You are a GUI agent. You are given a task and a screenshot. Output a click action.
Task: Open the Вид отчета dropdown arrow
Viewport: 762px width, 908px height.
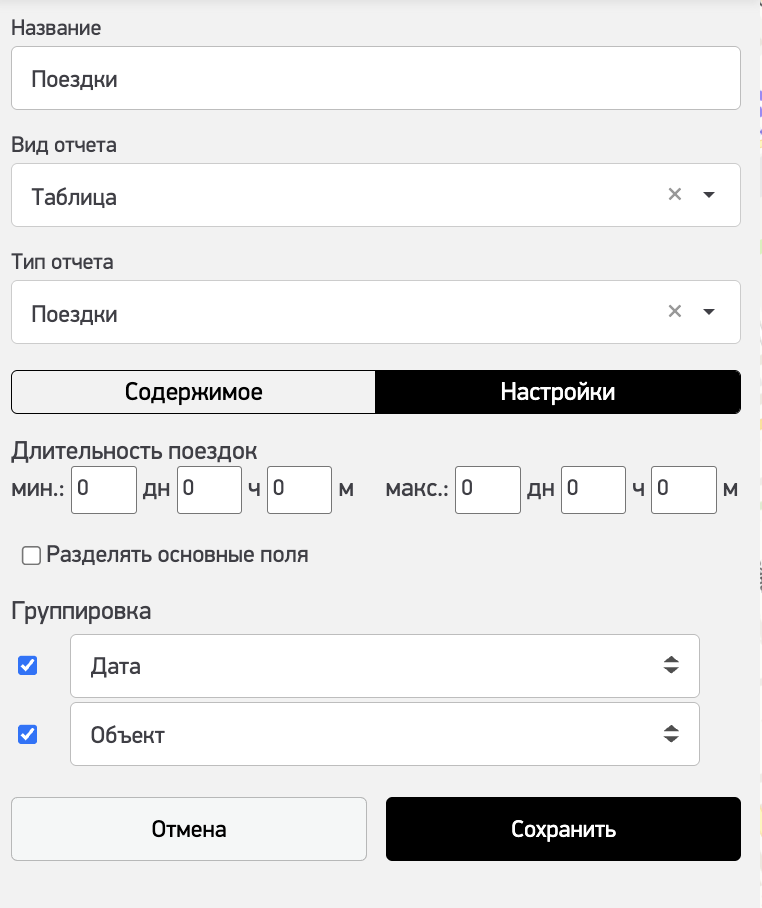(709, 195)
